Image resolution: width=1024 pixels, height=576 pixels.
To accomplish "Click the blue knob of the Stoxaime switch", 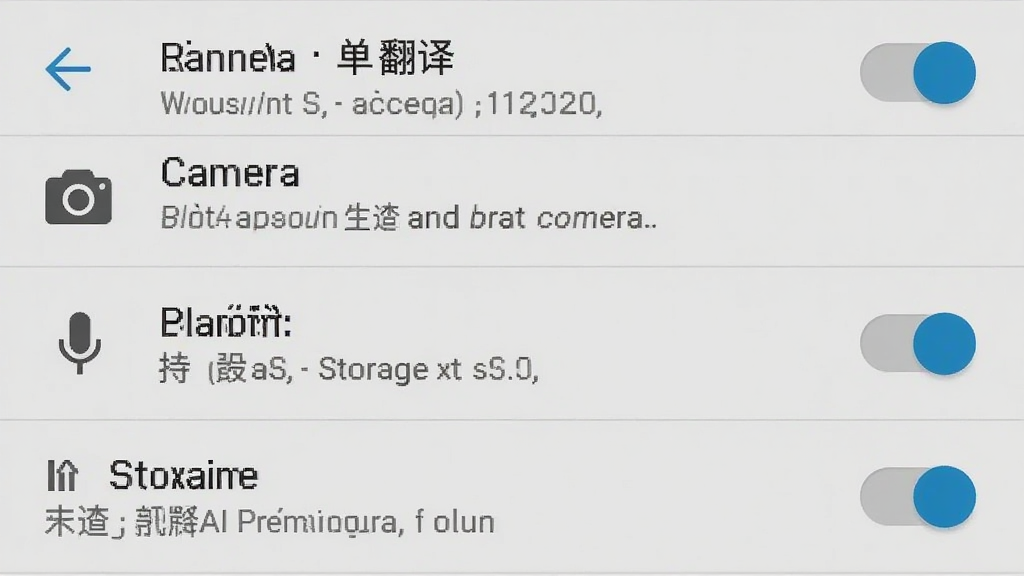I will tap(944, 497).
